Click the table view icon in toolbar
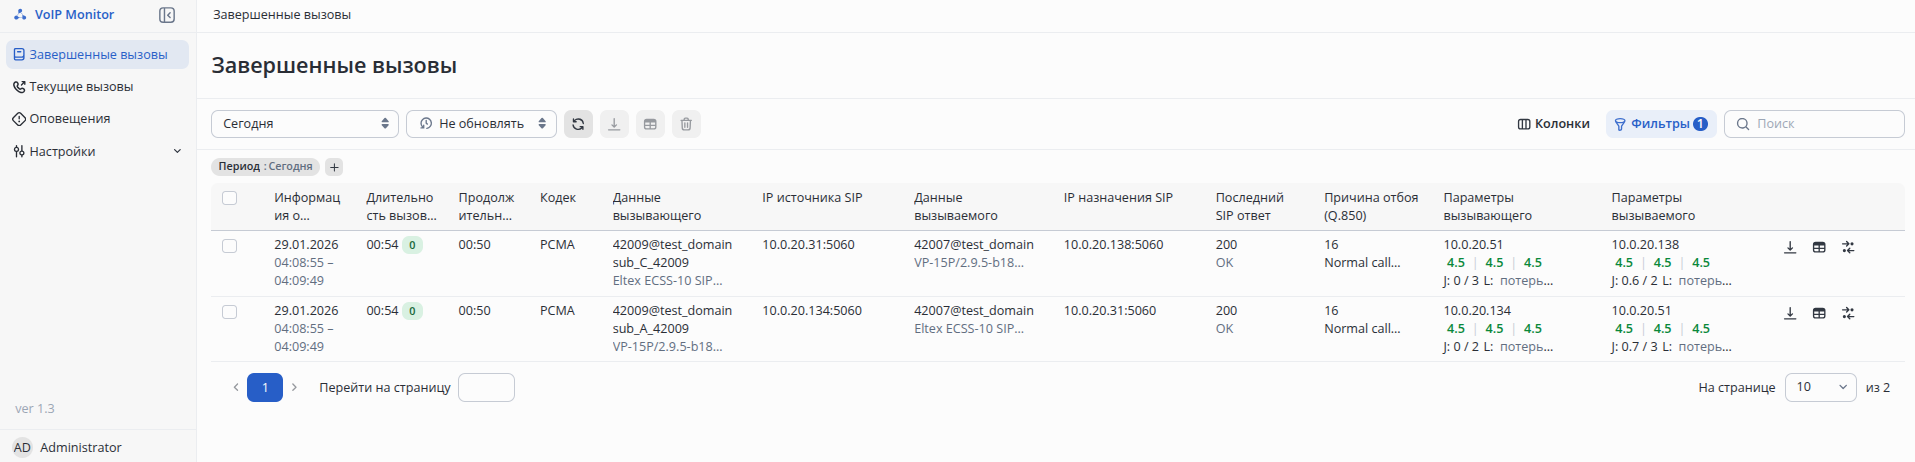The width and height of the screenshot is (1915, 462). (x=650, y=124)
